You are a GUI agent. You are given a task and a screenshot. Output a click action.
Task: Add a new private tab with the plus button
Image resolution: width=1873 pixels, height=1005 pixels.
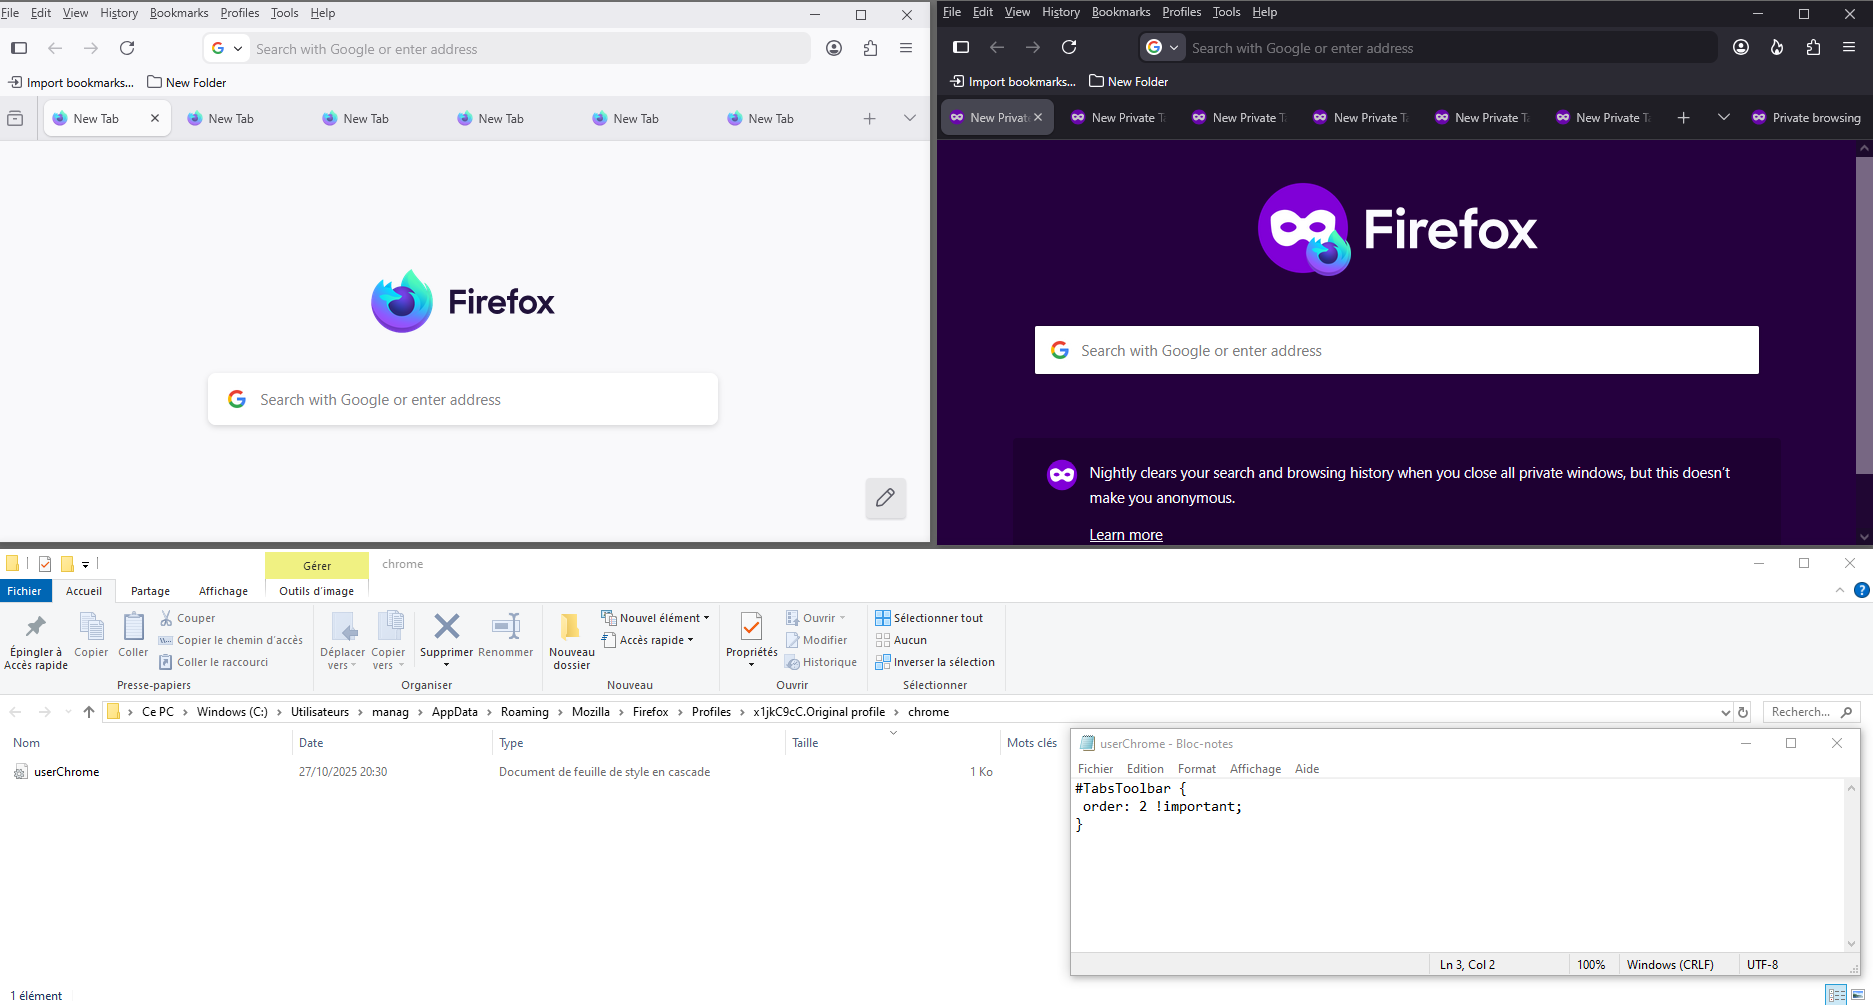[1684, 117]
